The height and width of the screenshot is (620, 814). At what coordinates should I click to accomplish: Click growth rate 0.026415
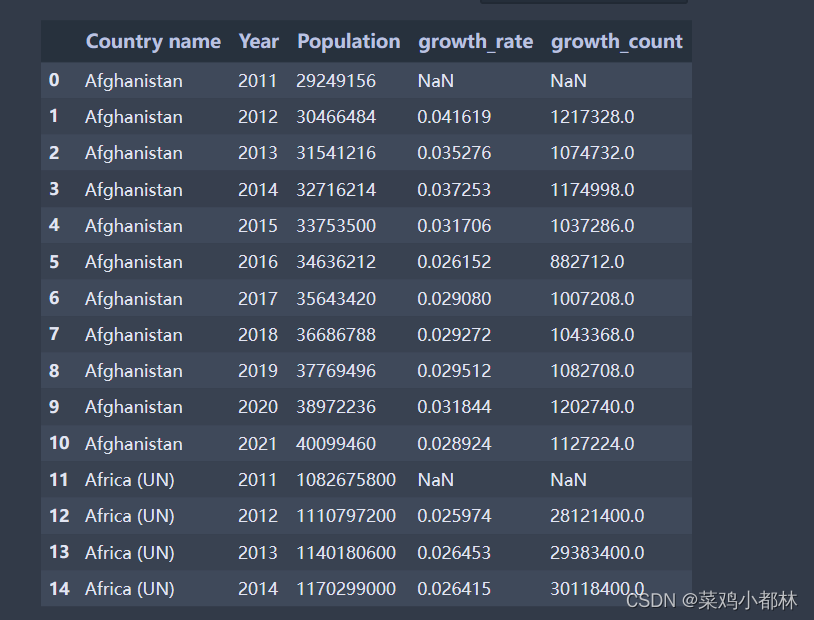(x=454, y=589)
